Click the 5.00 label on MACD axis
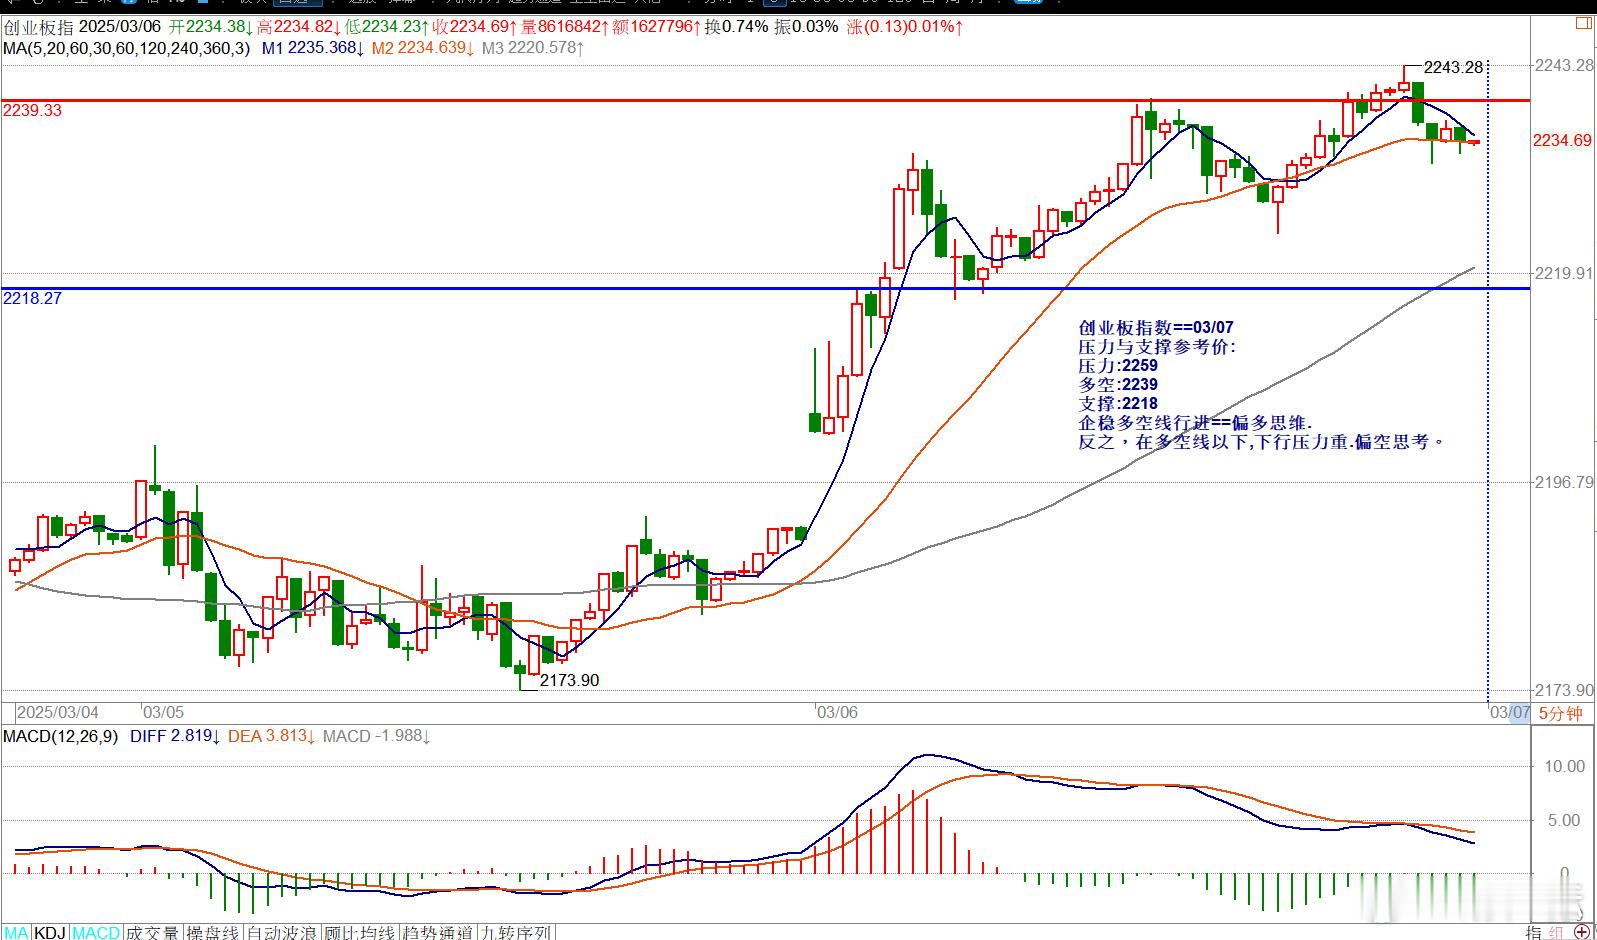Screen dimensions: 1597x940 coord(1565,821)
